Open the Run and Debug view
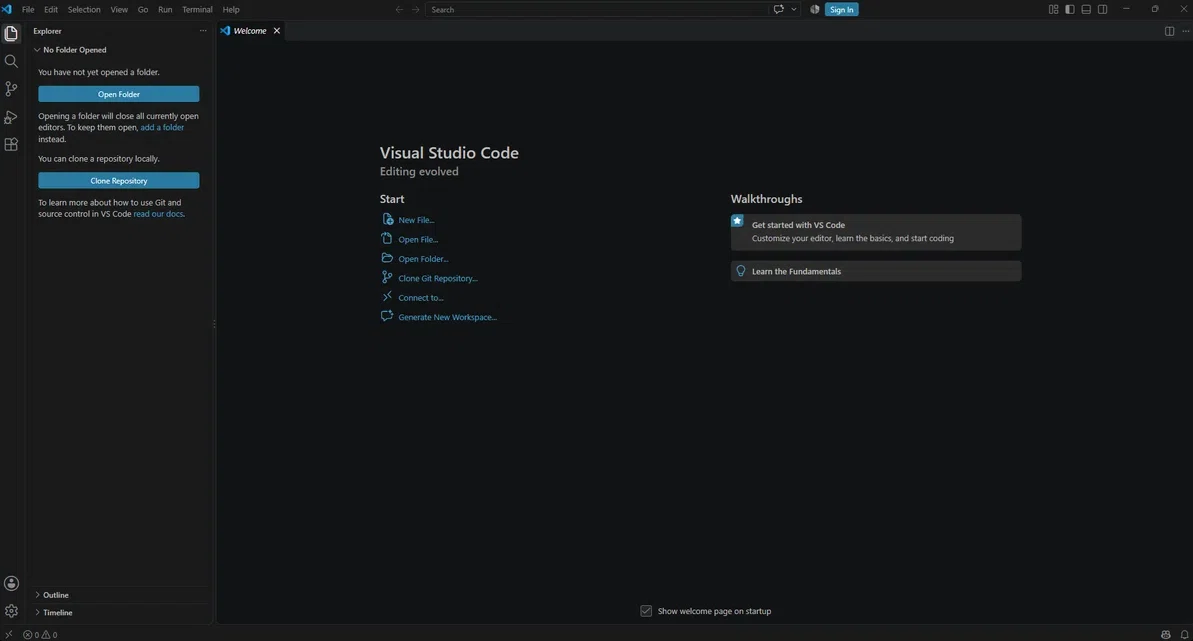 coord(11,117)
